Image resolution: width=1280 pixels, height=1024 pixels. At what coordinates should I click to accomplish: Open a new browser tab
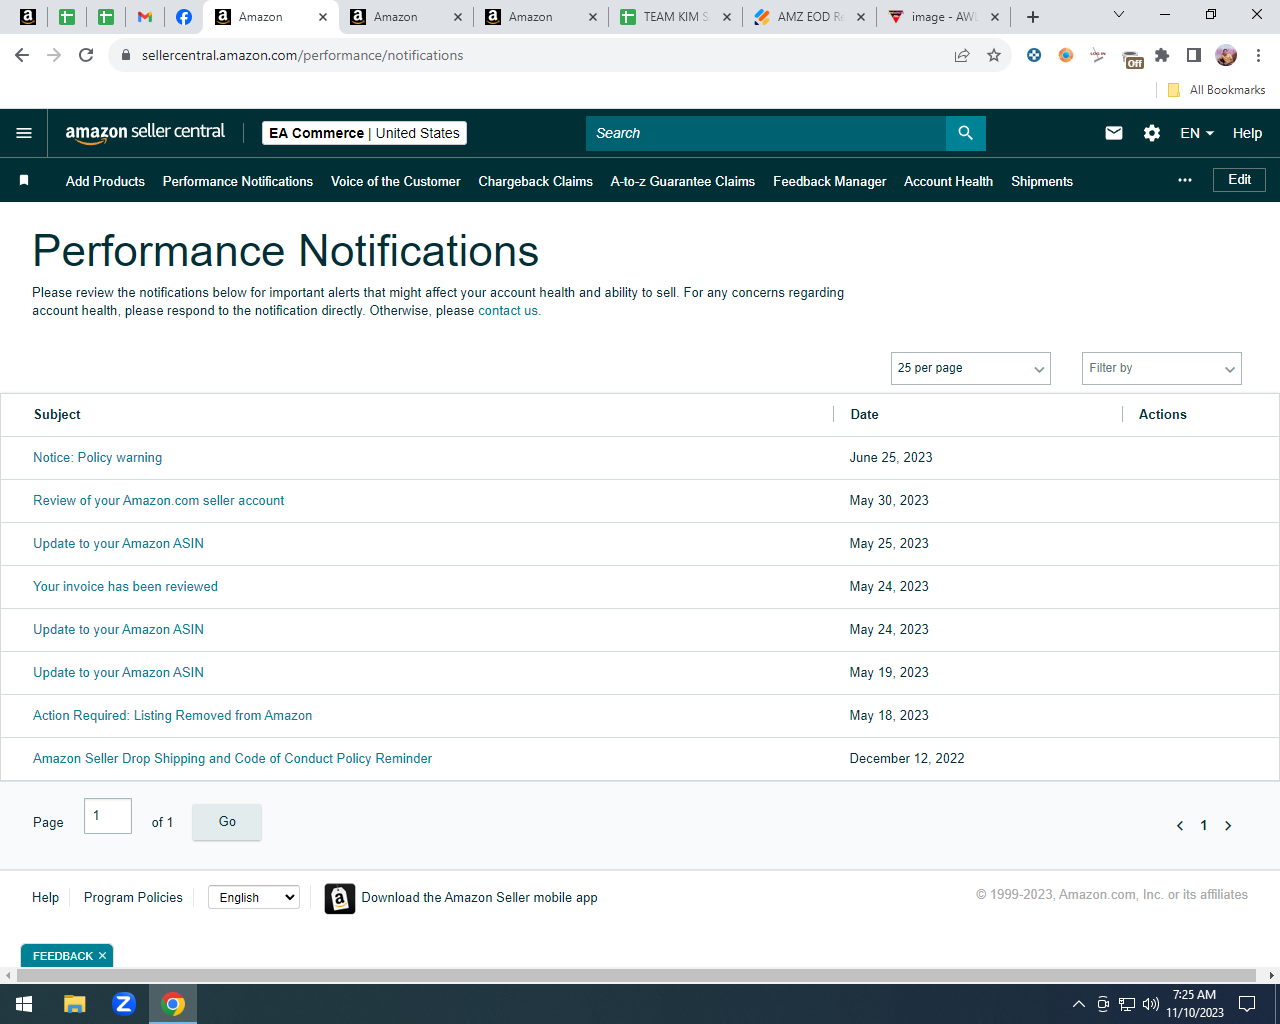[1033, 17]
